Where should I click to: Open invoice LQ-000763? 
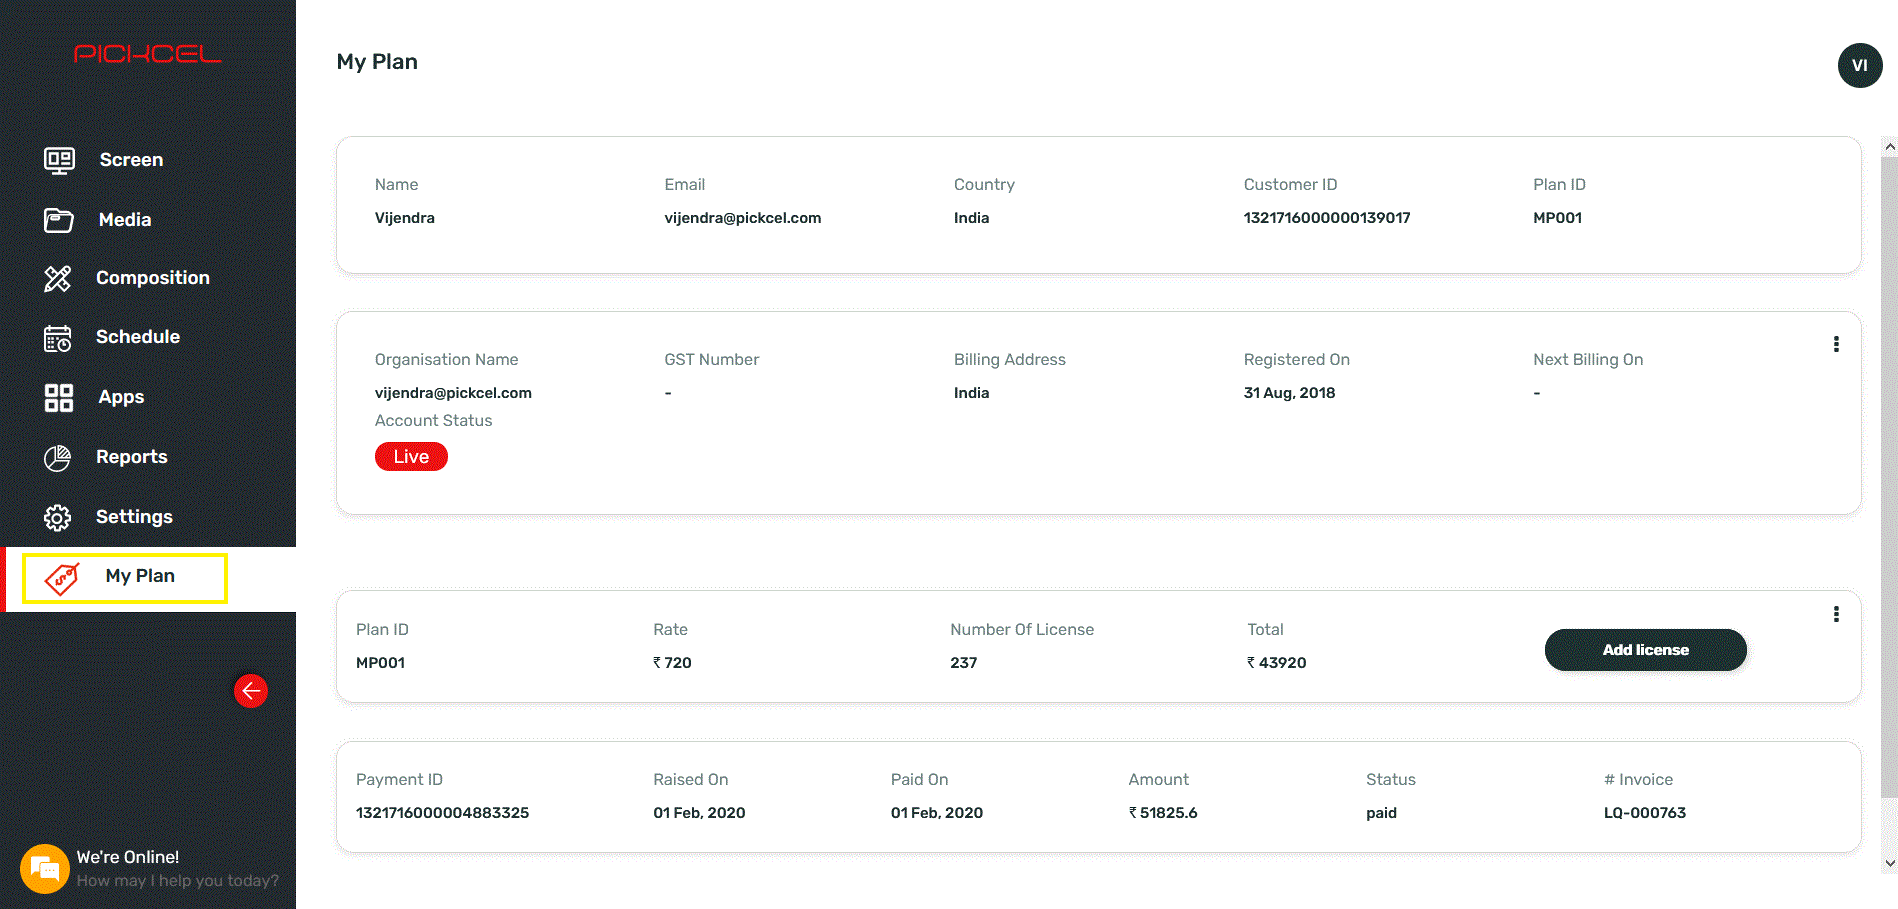(1644, 813)
